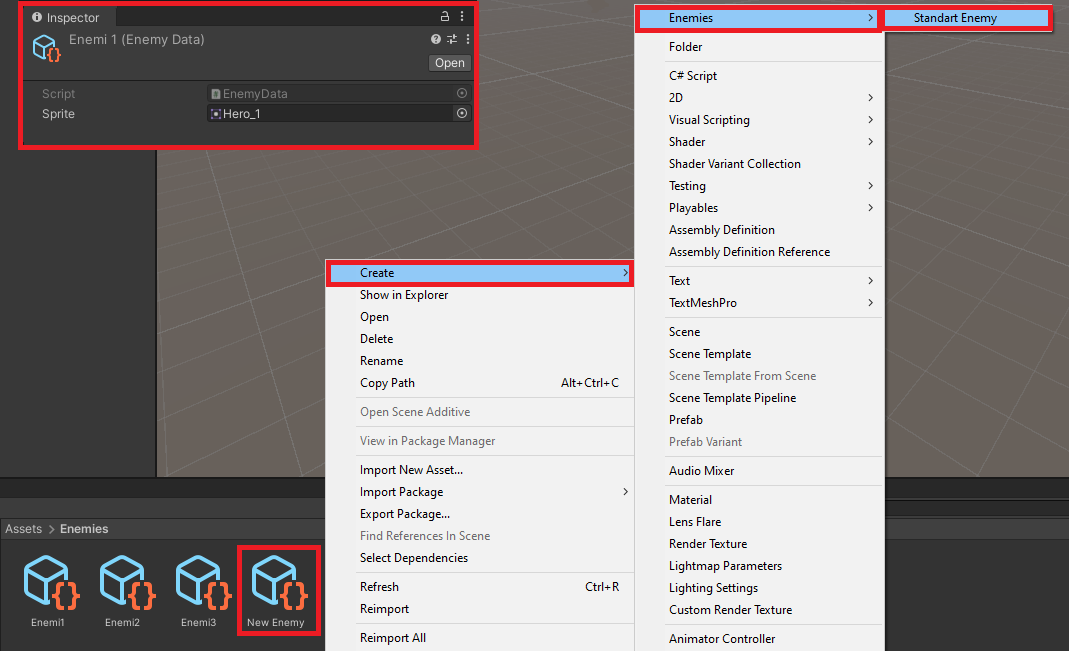Image resolution: width=1069 pixels, height=651 pixels.
Task: Choose Scene in Create submenu
Action: [759, 332]
